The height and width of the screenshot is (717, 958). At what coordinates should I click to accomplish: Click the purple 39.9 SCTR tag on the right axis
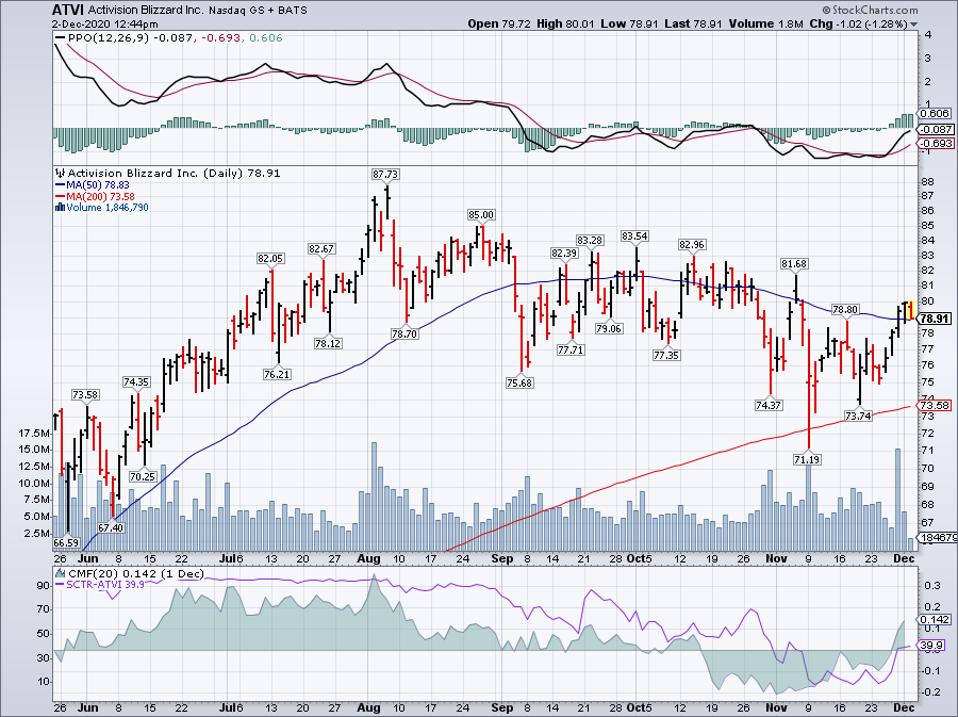[x=932, y=646]
